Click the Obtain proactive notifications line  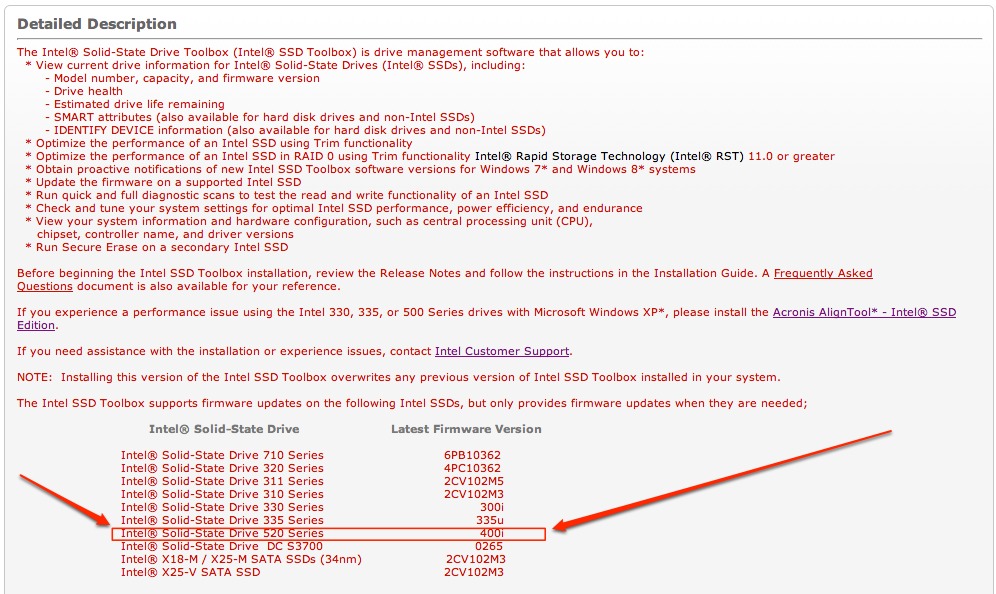pos(360,169)
